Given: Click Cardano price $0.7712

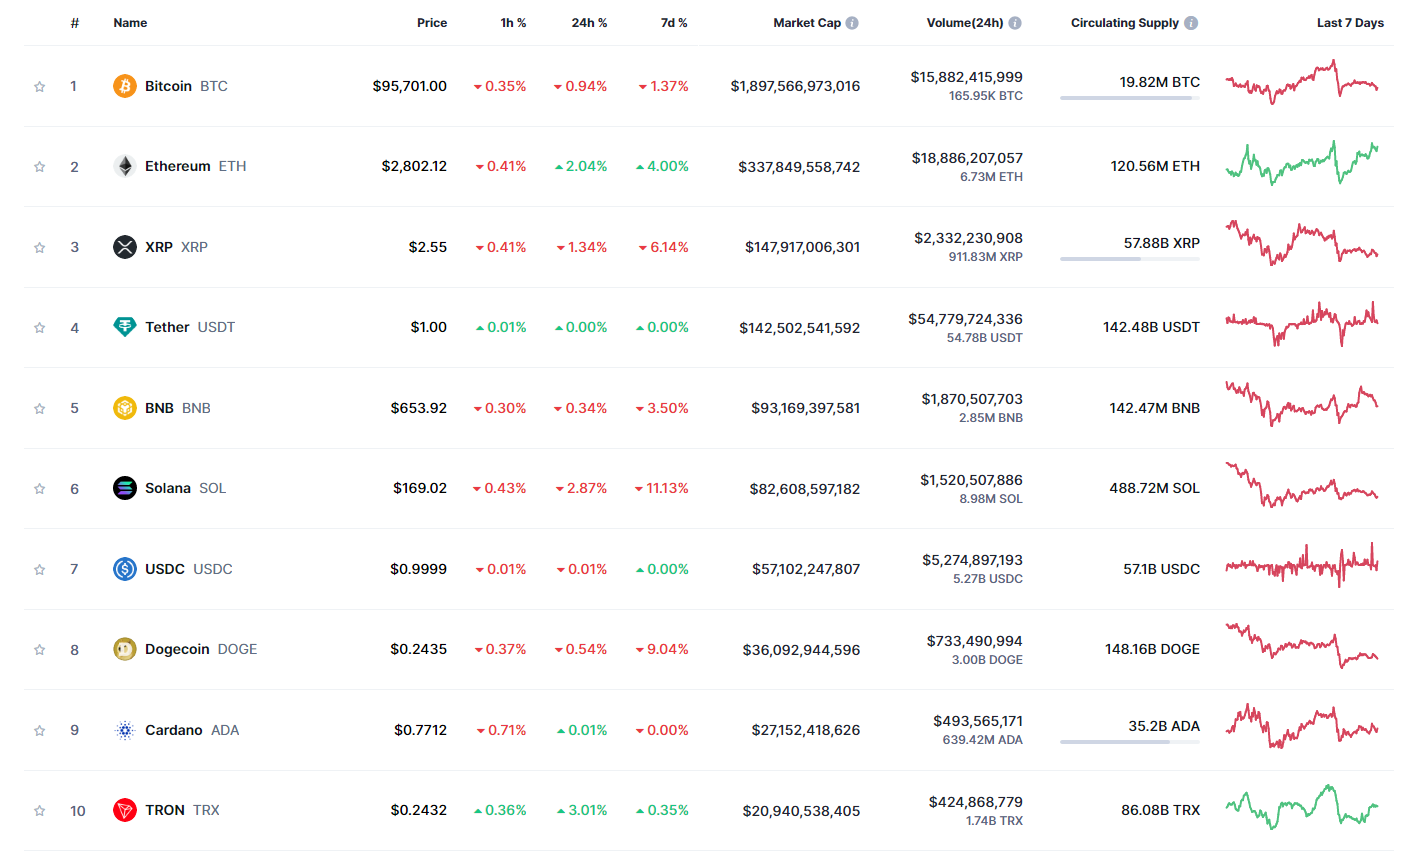Looking at the screenshot, I should [x=421, y=730].
